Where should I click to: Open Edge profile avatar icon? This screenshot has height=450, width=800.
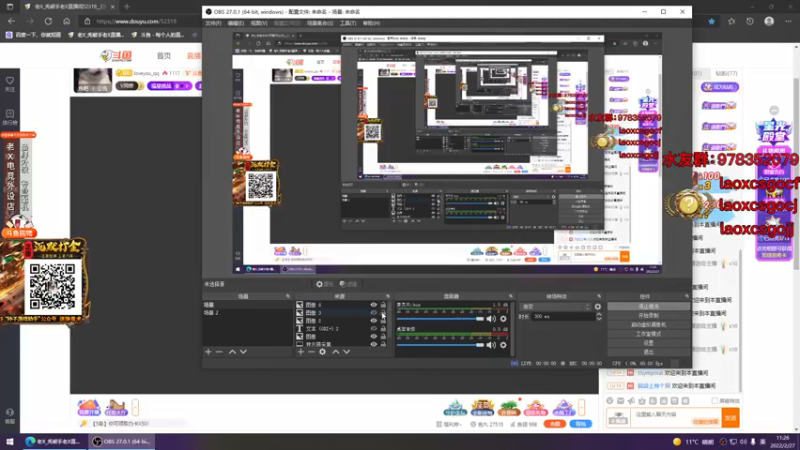[x=769, y=21]
